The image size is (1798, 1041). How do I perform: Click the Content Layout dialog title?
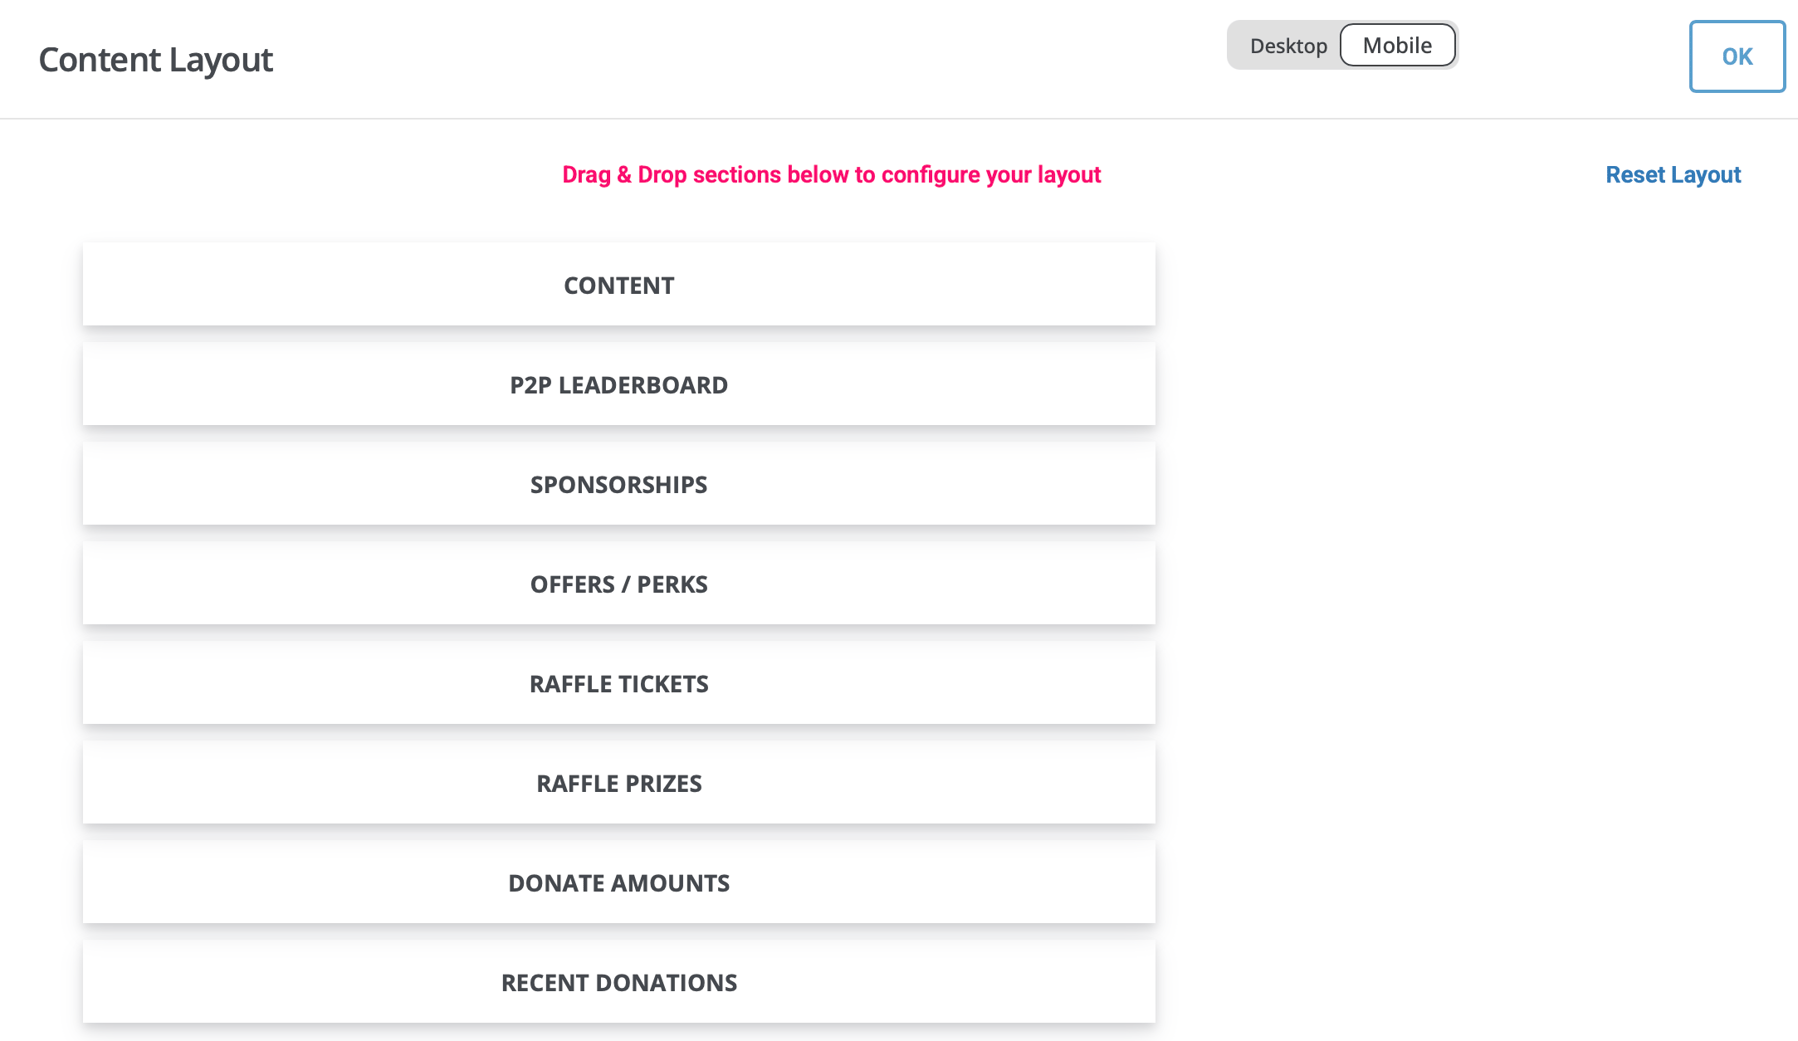coord(155,60)
